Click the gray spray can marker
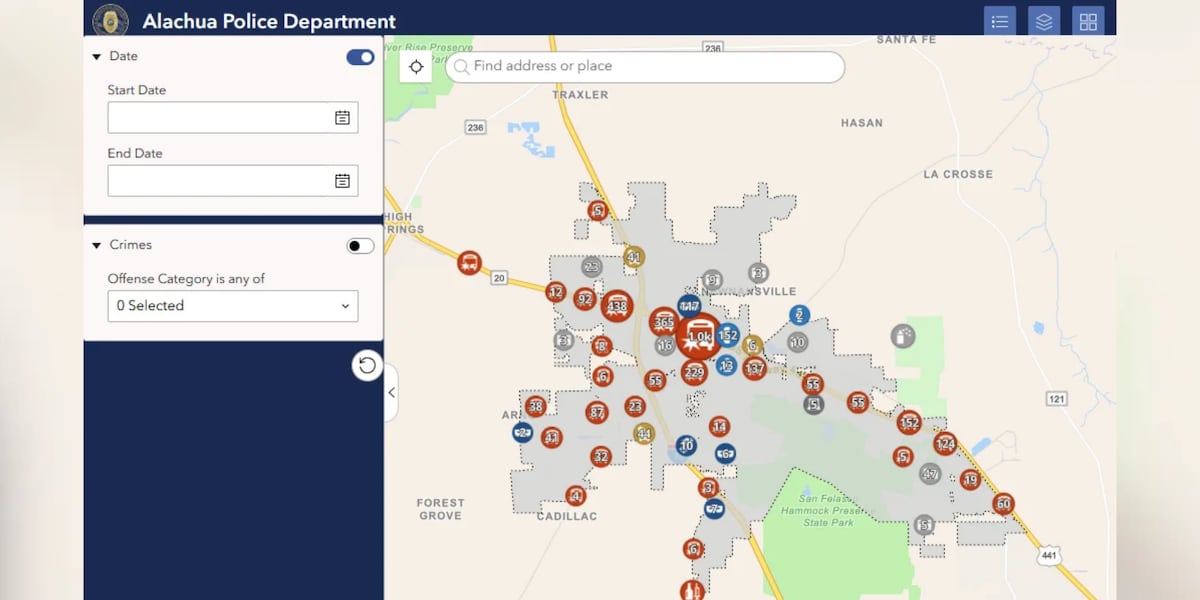The image size is (1200, 600). coord(903,336)
